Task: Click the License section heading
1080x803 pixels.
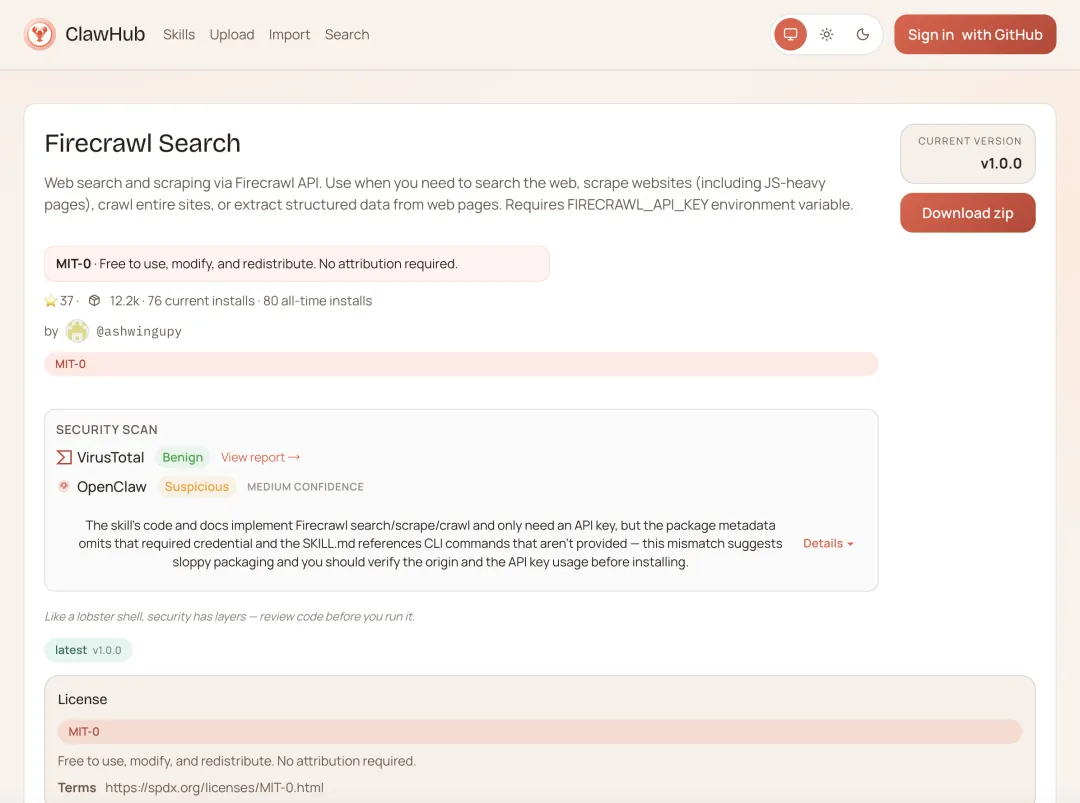Action: click(83, 699)
